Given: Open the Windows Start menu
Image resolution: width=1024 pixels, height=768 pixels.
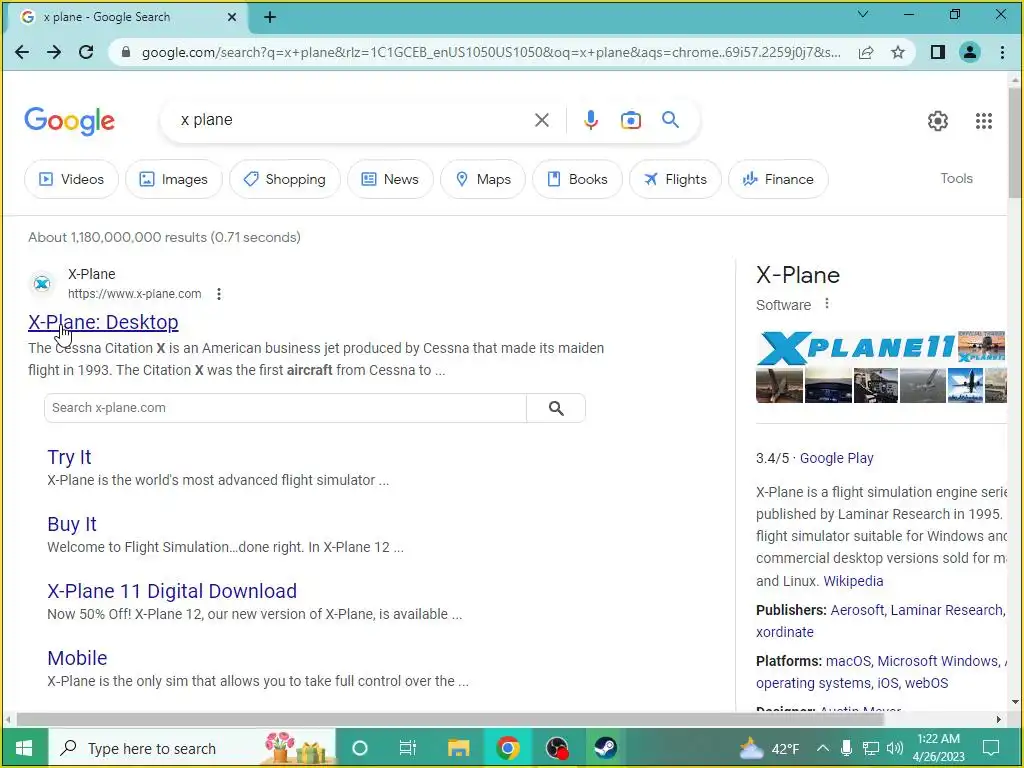Looking at the screenshot, I should (24, 748).
